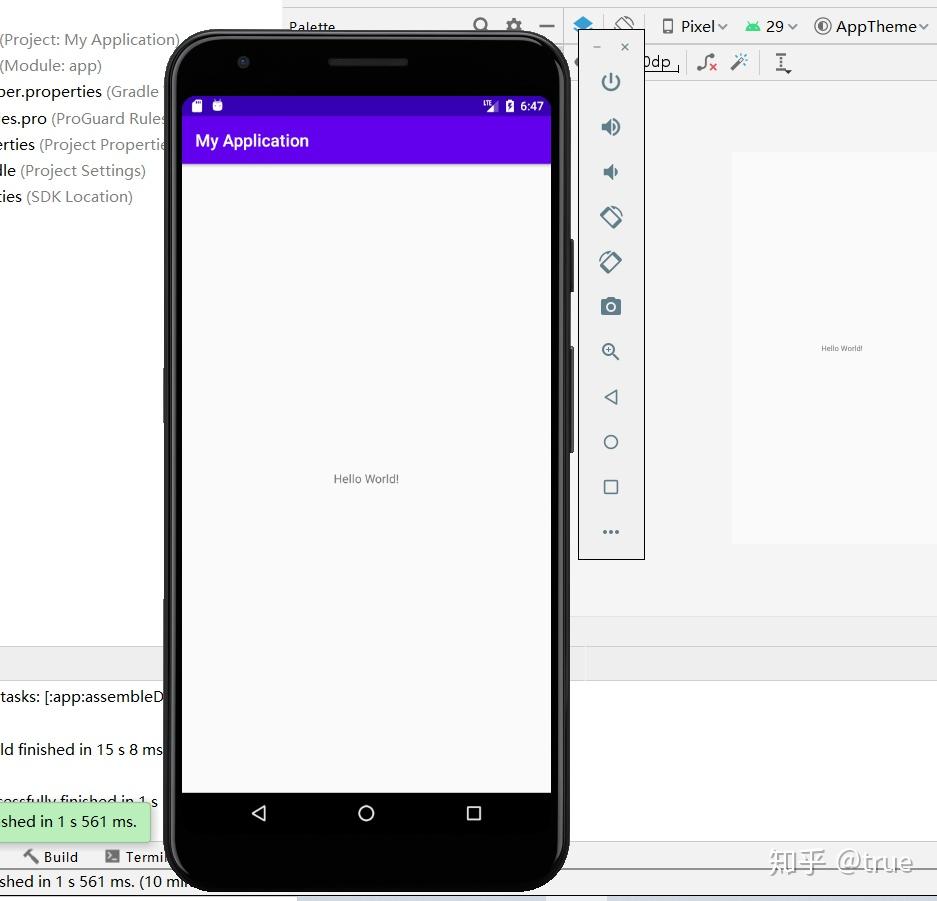Infer constraints with the magic wand
This screenshot has width=937, height=901.
(739, 62)
